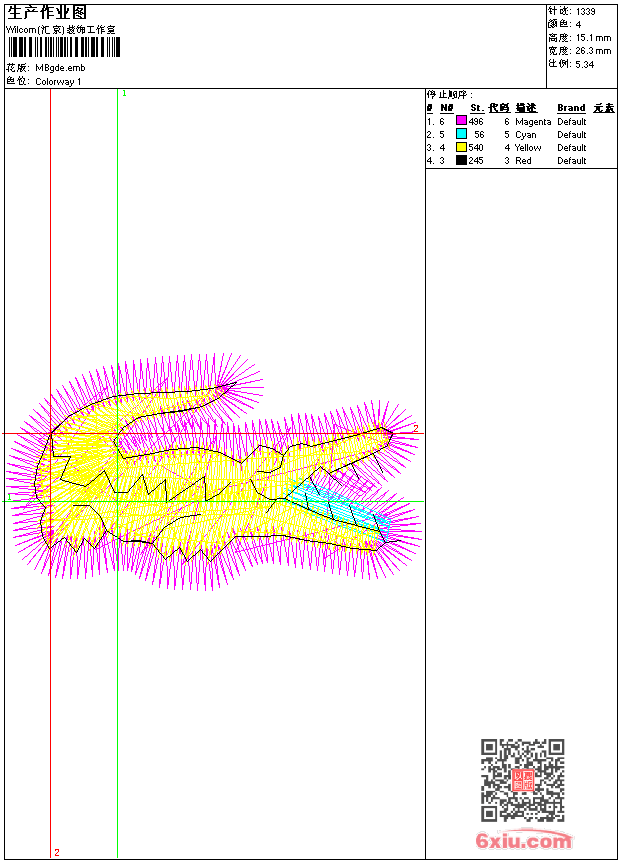Select the Cyan description text
The image size is (620, 860).
(526, 134)
